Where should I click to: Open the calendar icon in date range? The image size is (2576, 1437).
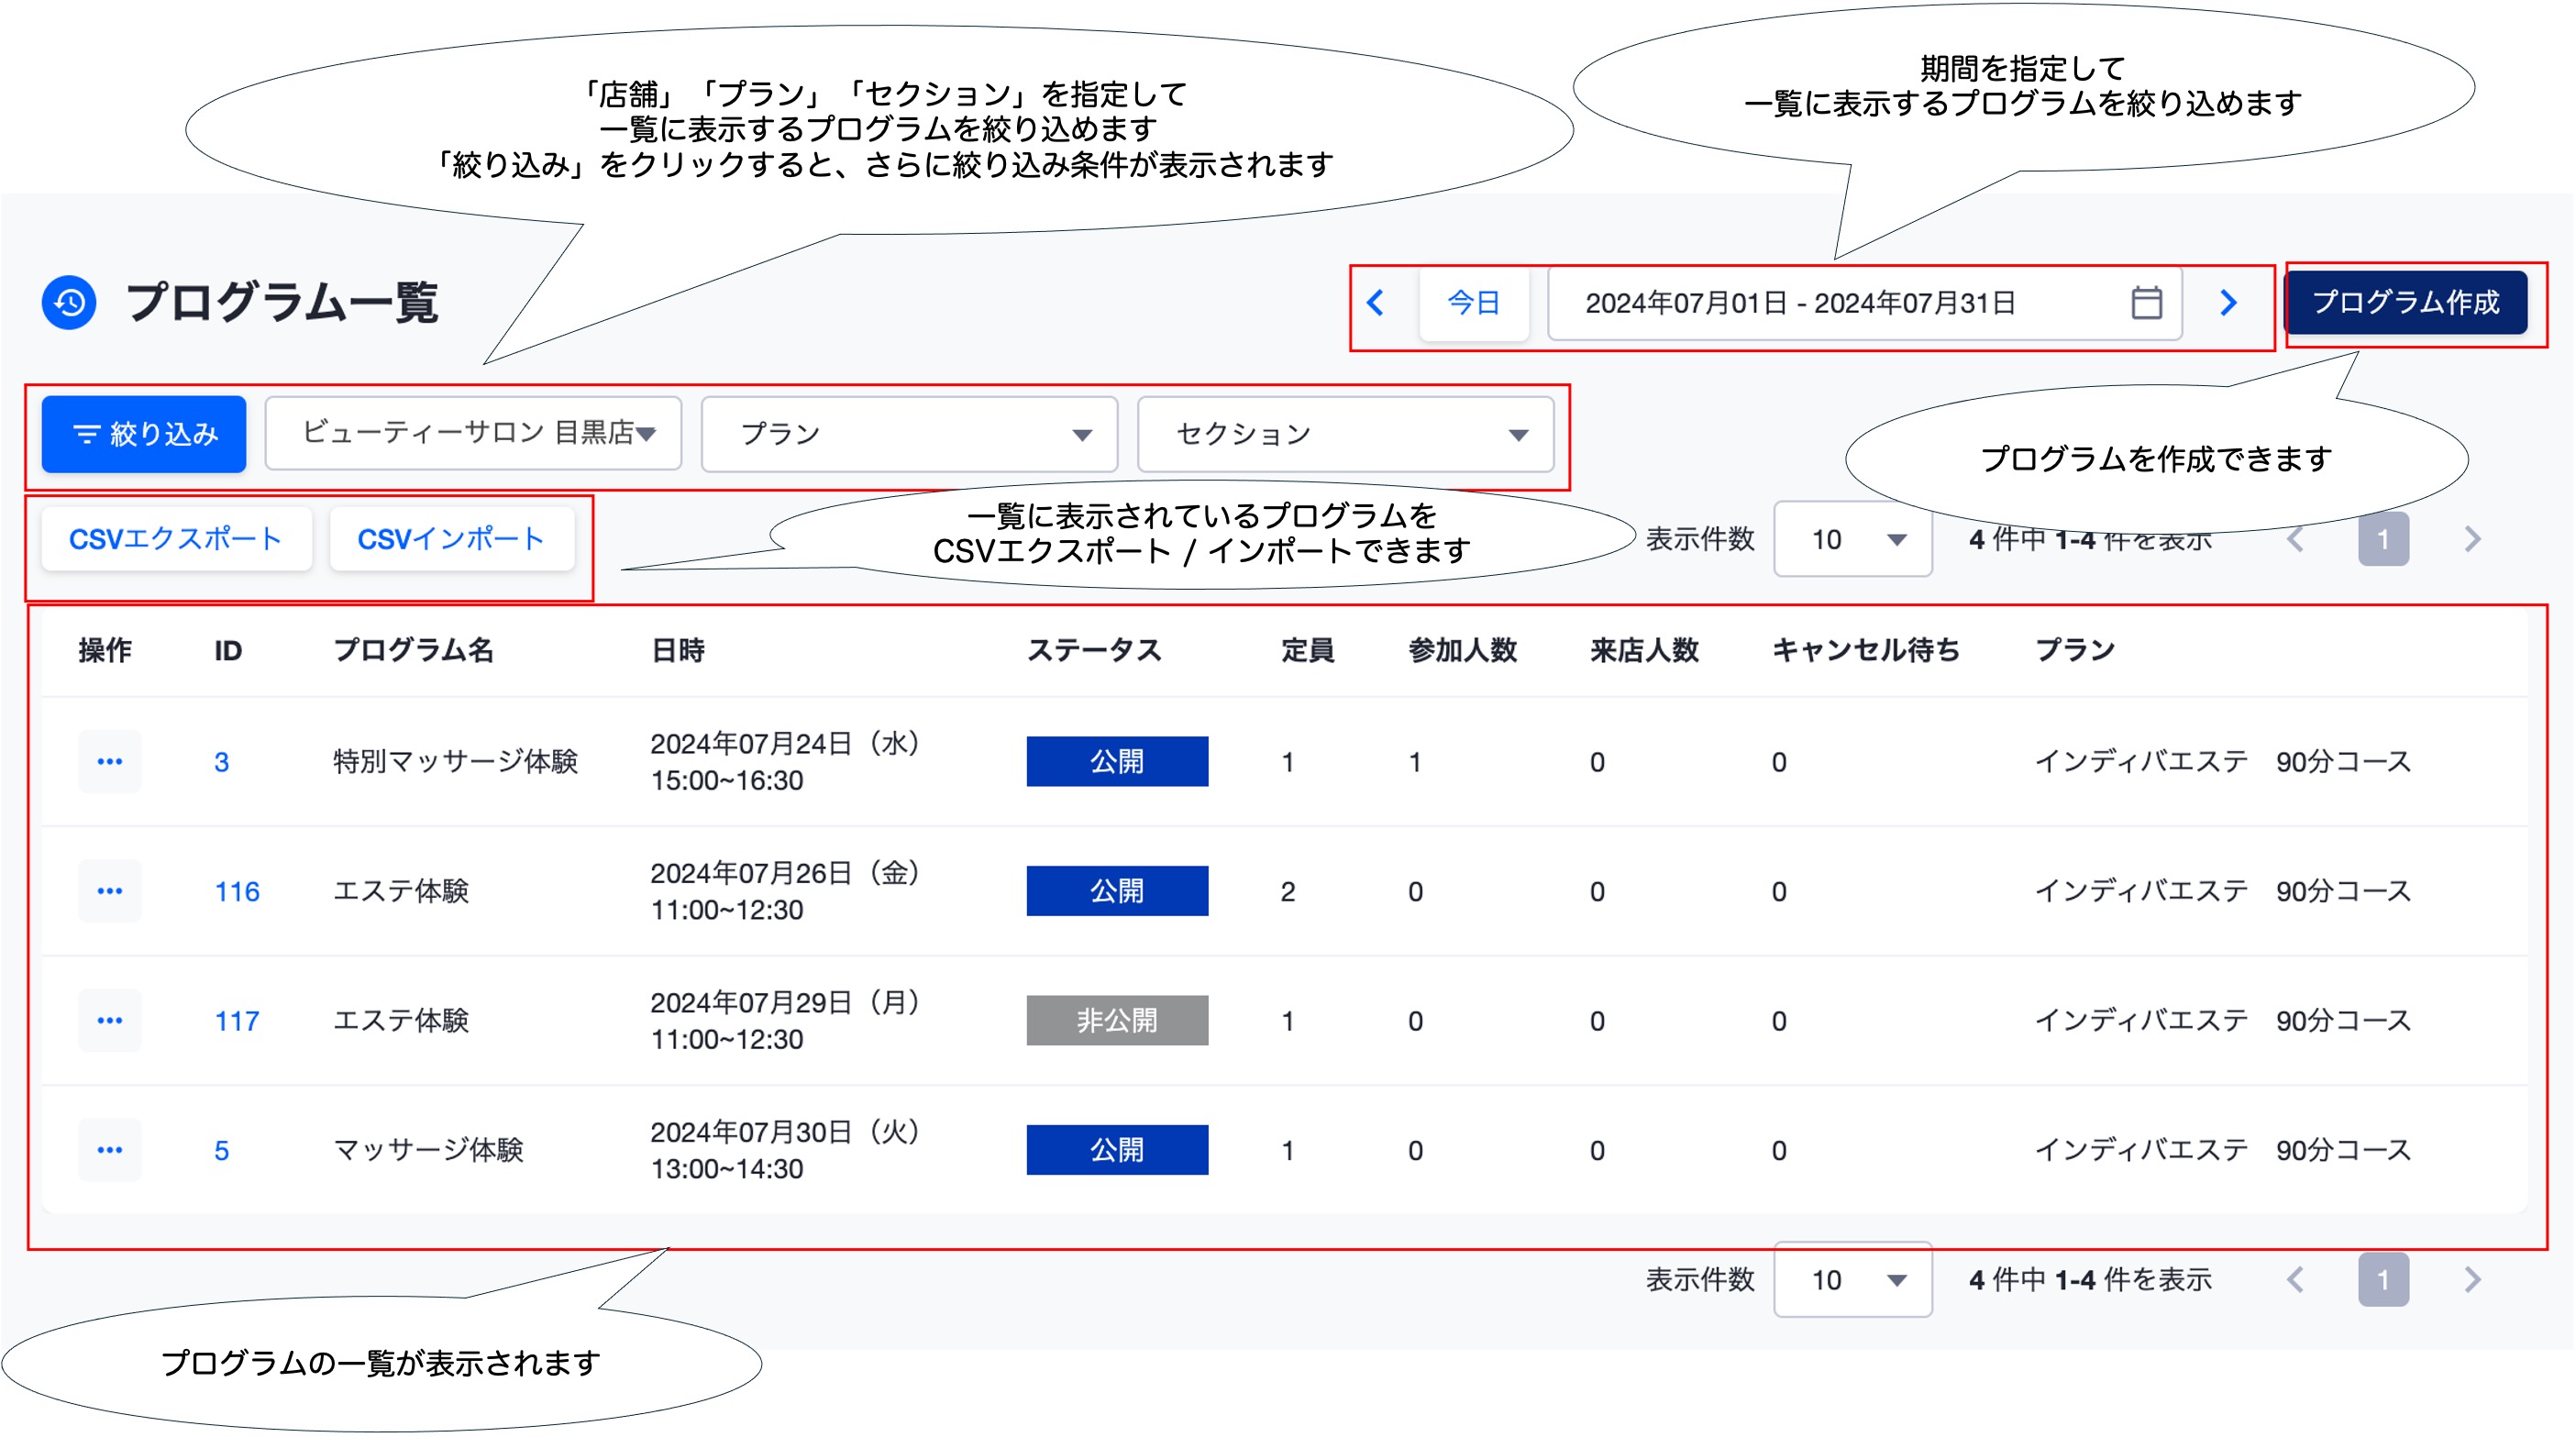pos(2146,303)
